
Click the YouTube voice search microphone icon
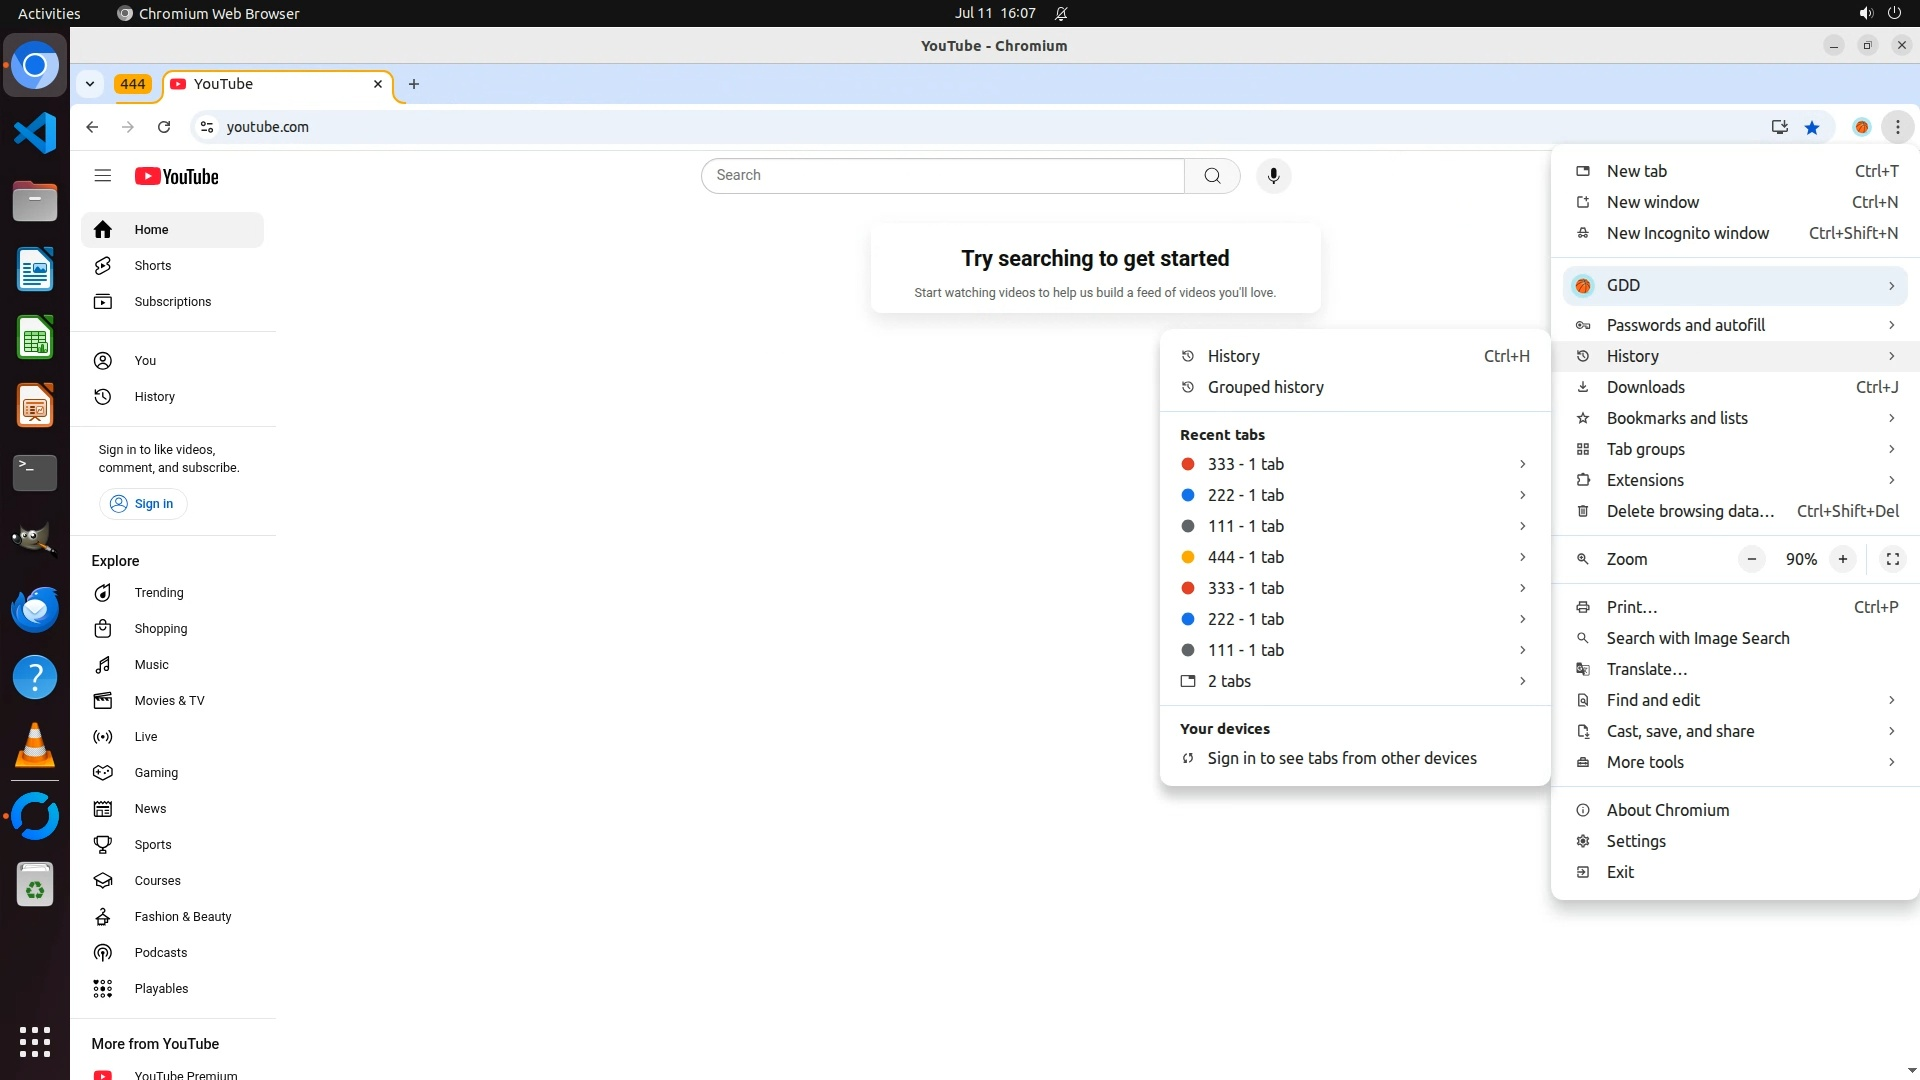click(x=1273, y=176)
